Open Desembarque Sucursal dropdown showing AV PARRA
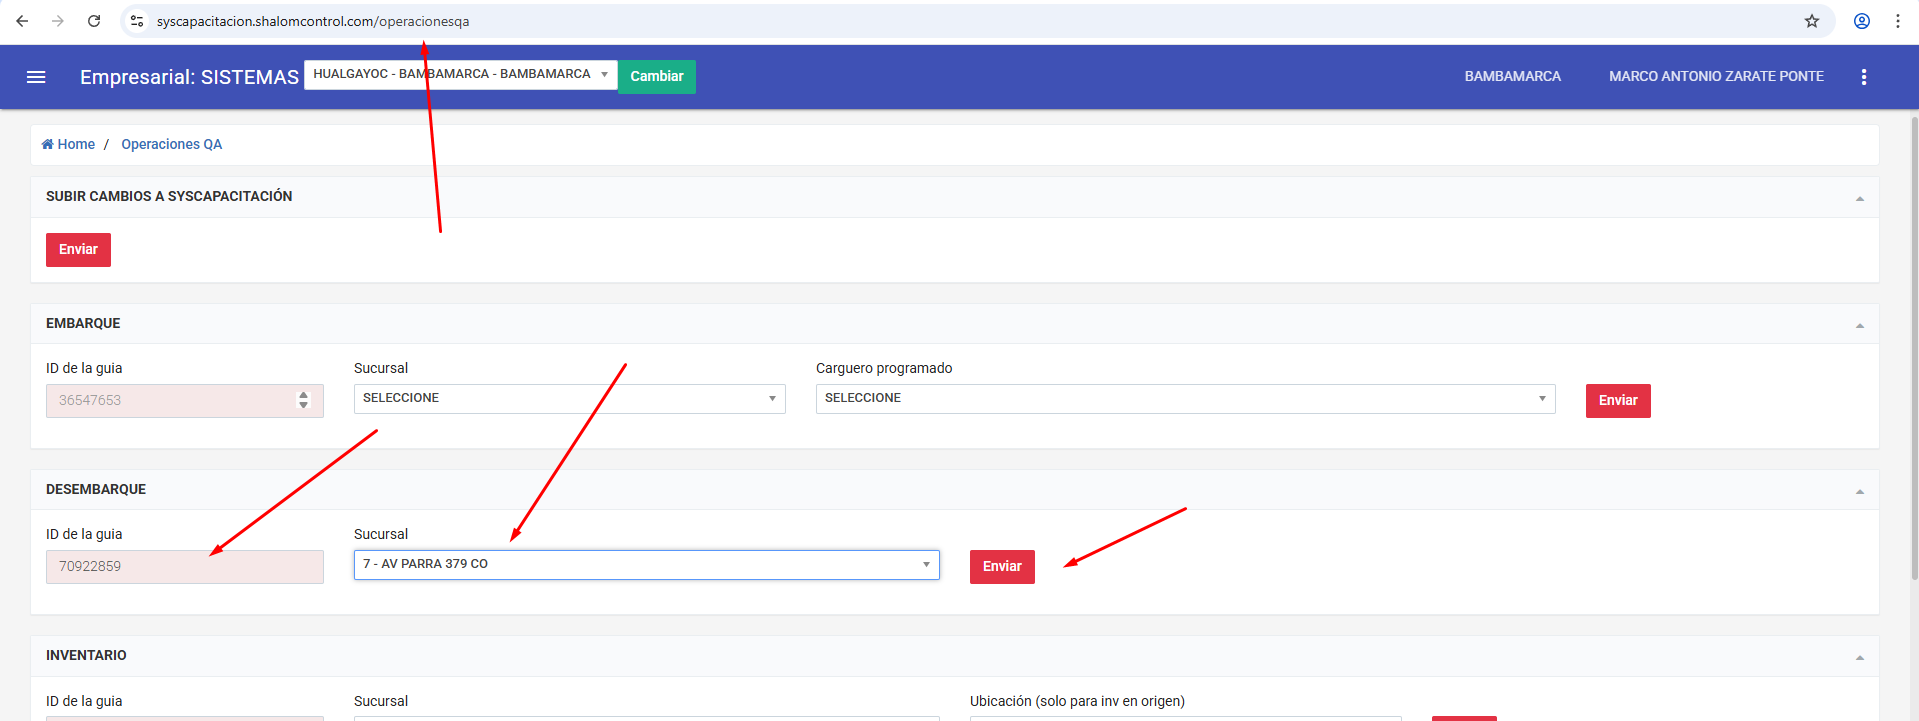This screenshot has width=1919, height=721. pos(646,565)
